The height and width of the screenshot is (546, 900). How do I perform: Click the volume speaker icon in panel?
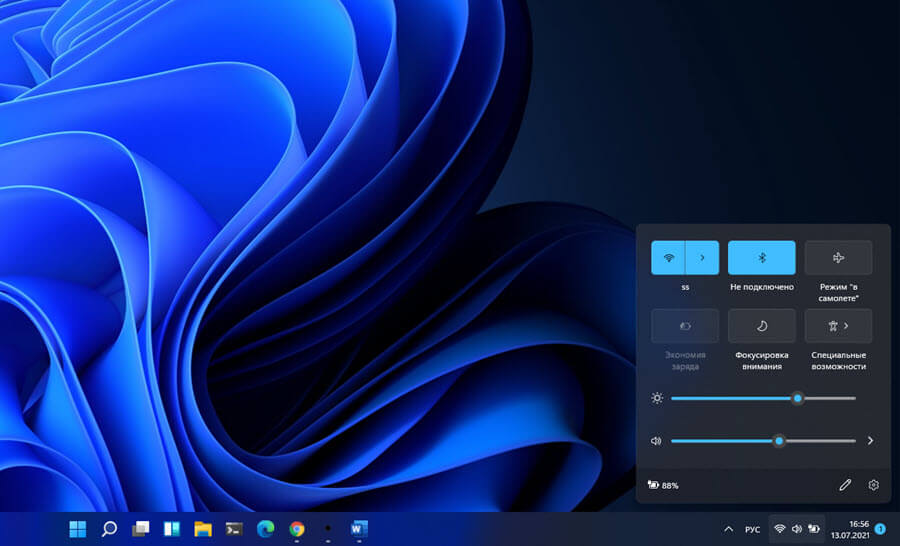coord(656,441)
